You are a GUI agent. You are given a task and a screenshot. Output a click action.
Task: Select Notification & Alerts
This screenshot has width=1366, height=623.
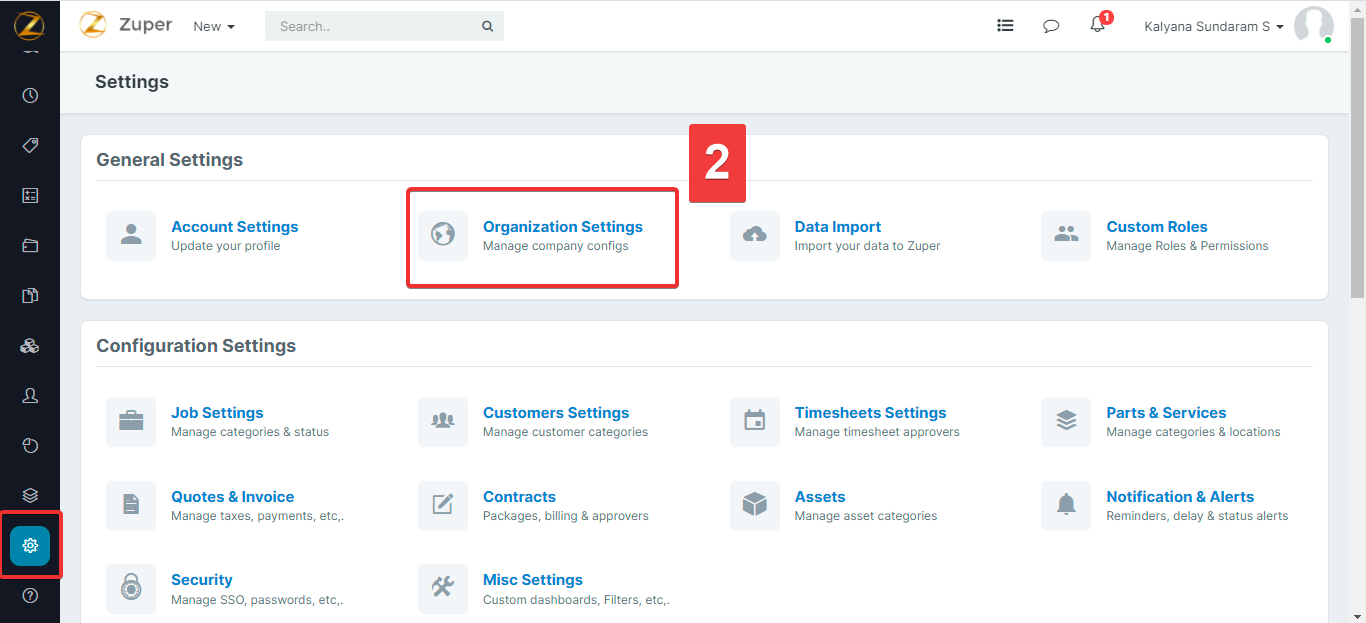click(1179, 497)
